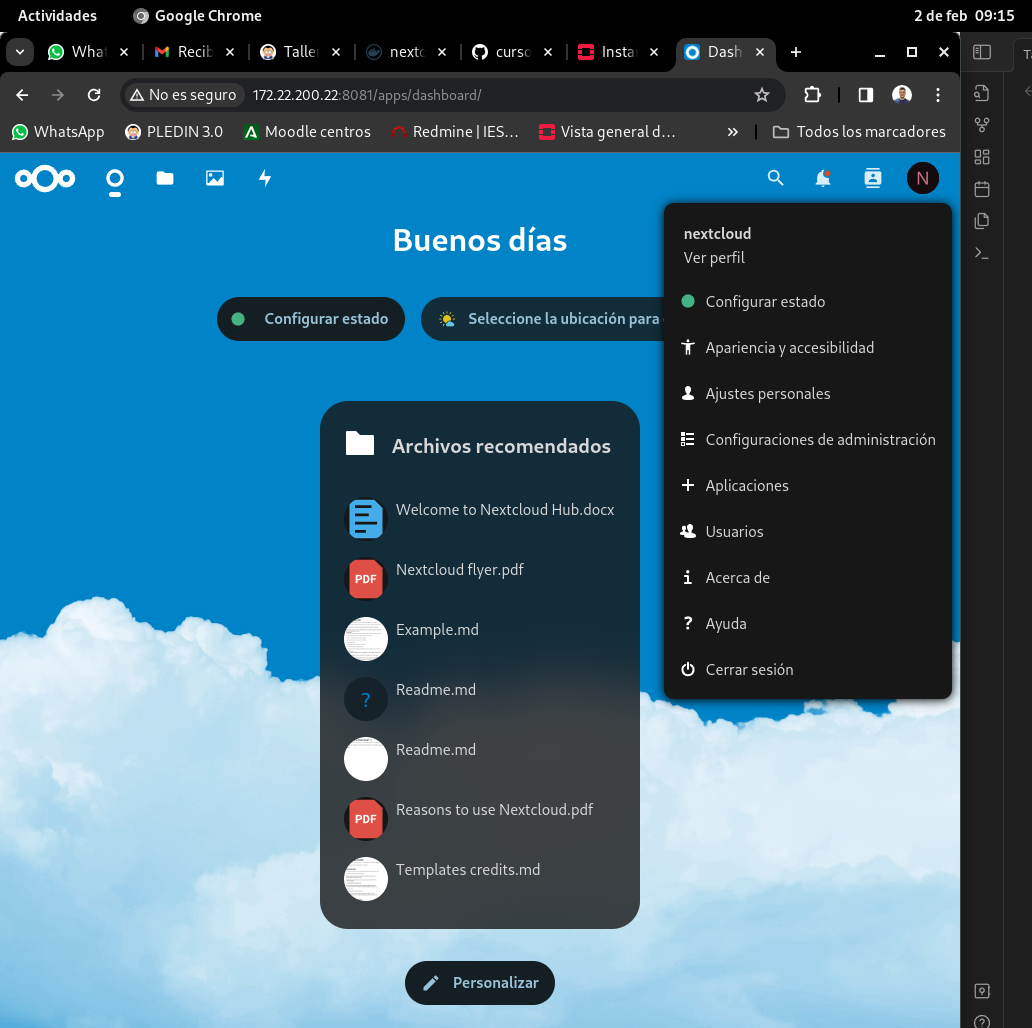Click the browser back arrow

click(x=22, y=95)
